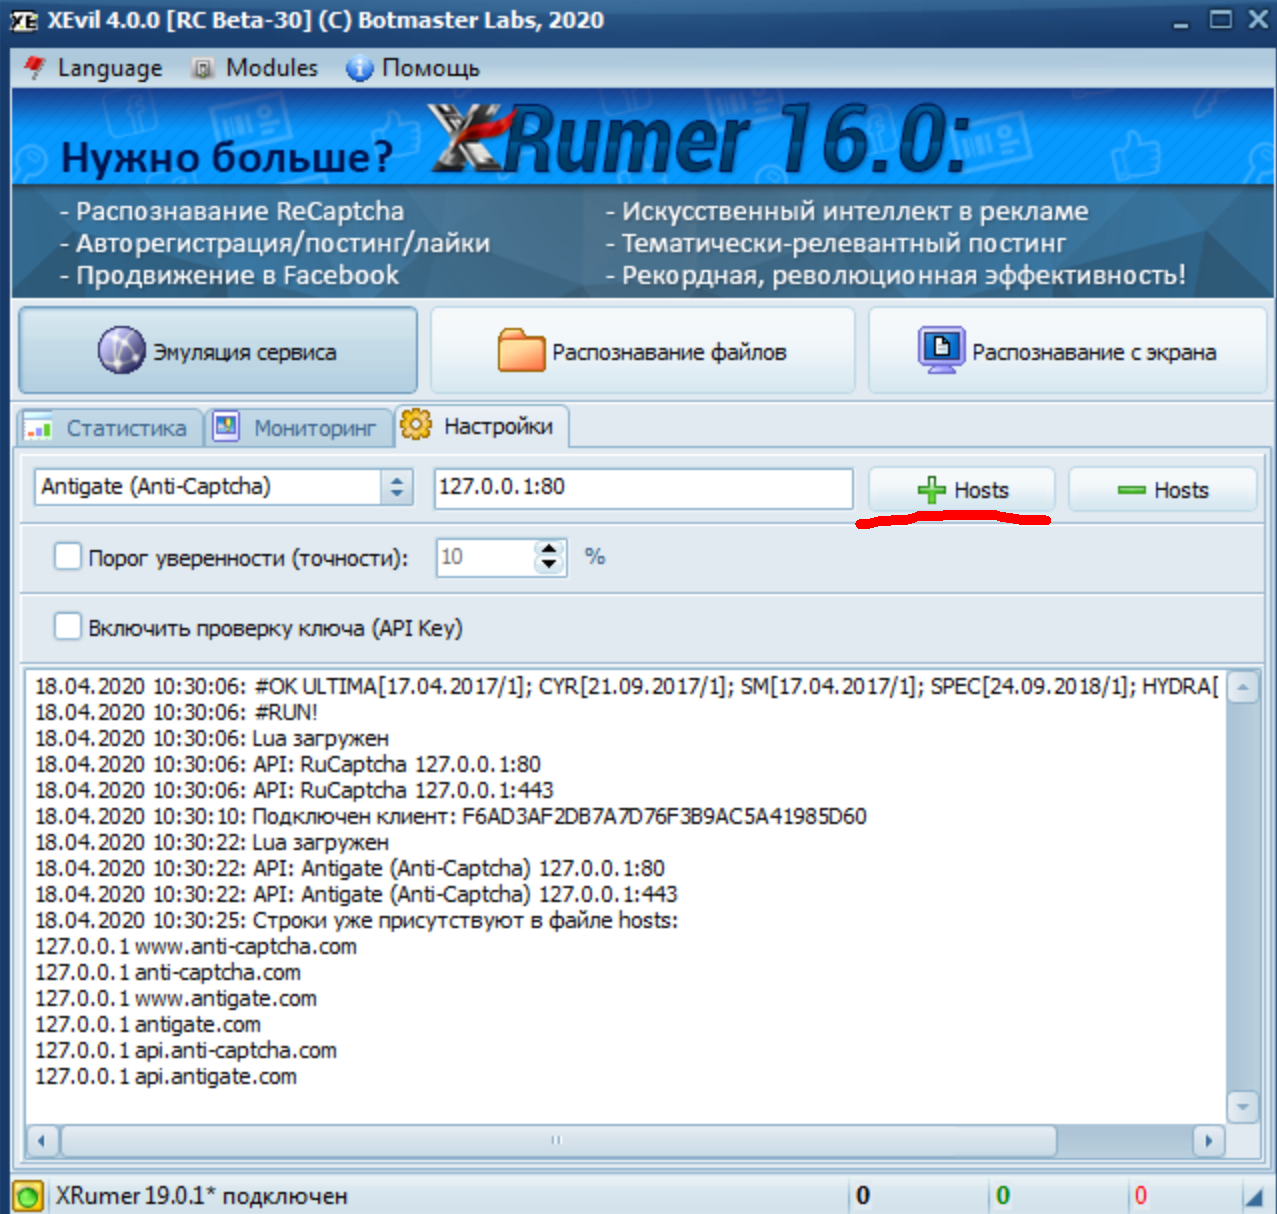Click log line '#RUN!'
Viewport: 1277px width, 1214px height.
(176, 712)
